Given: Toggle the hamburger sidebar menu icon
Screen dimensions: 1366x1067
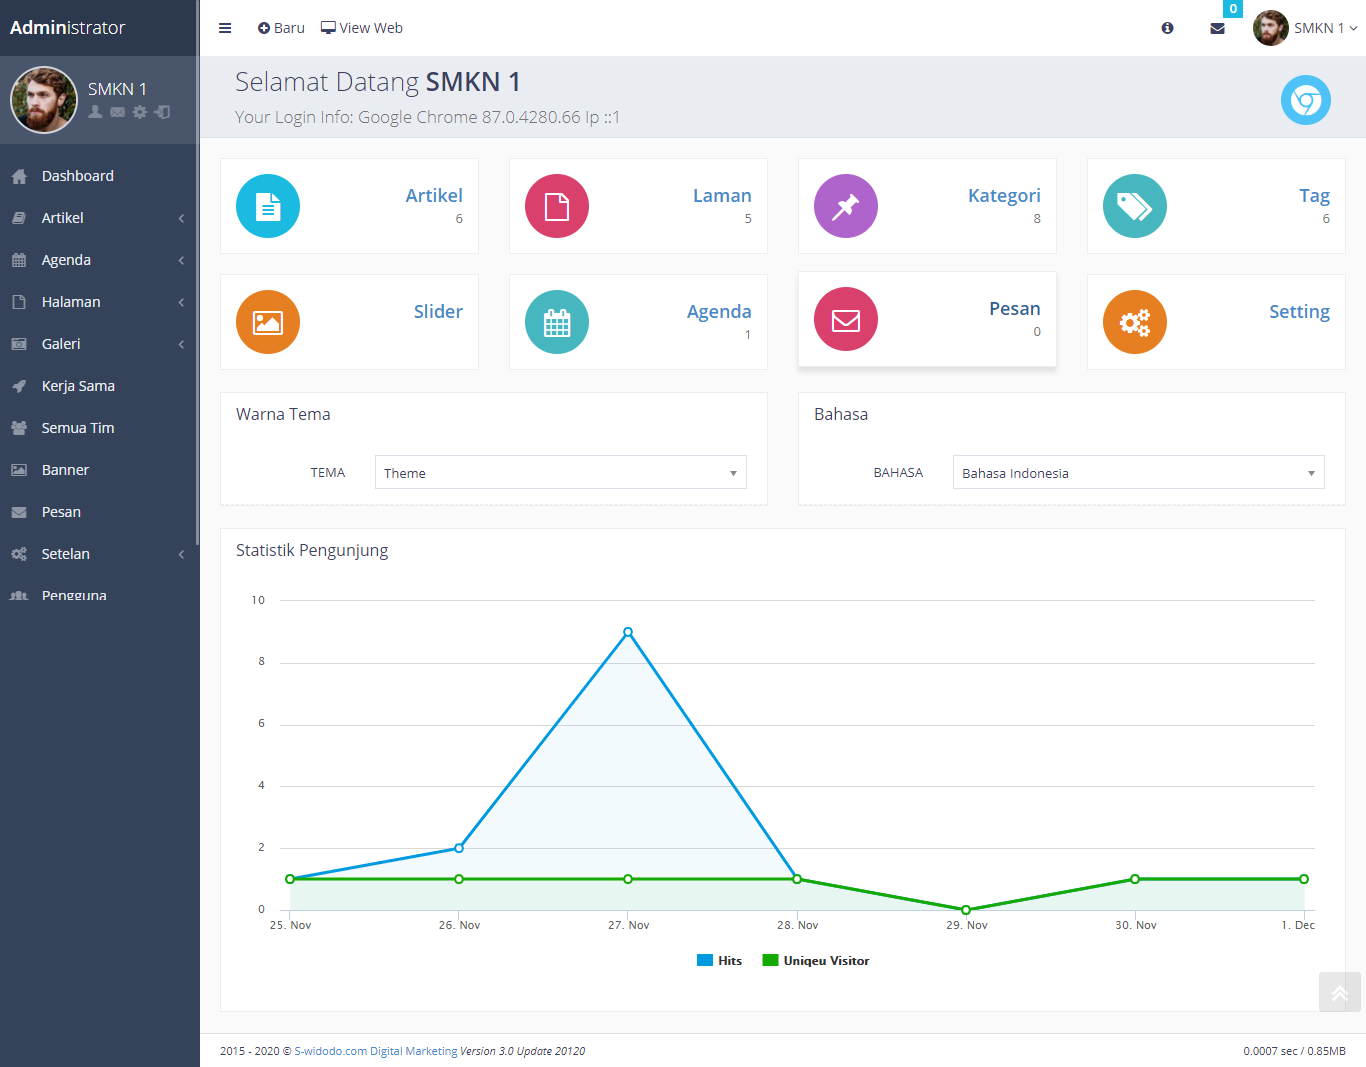Looking at the screenshot, I should tap(225, 28).
